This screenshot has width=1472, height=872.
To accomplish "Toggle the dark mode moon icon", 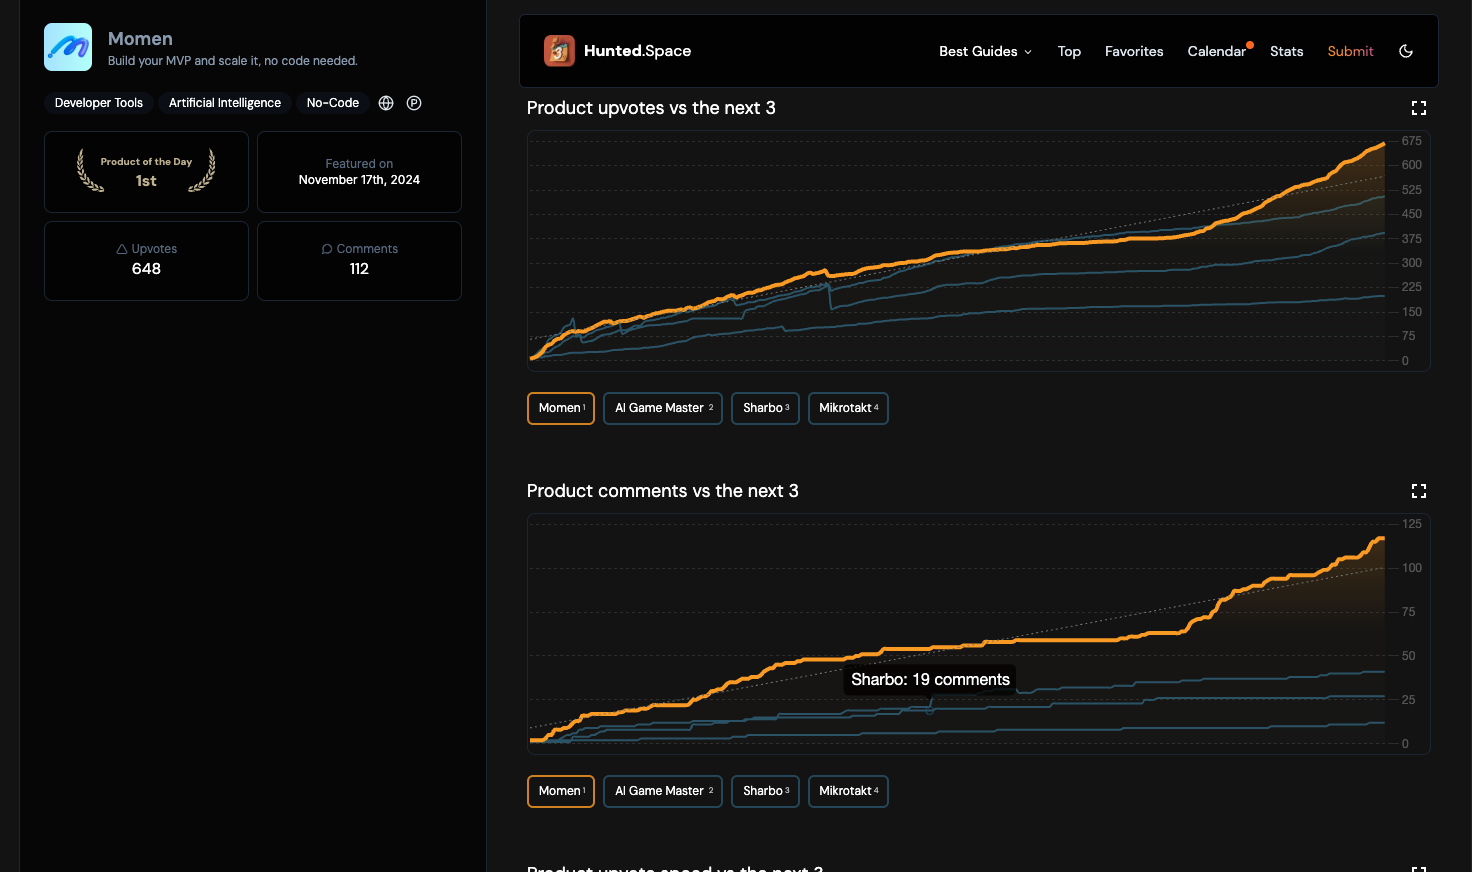I will click(1406, 51).
